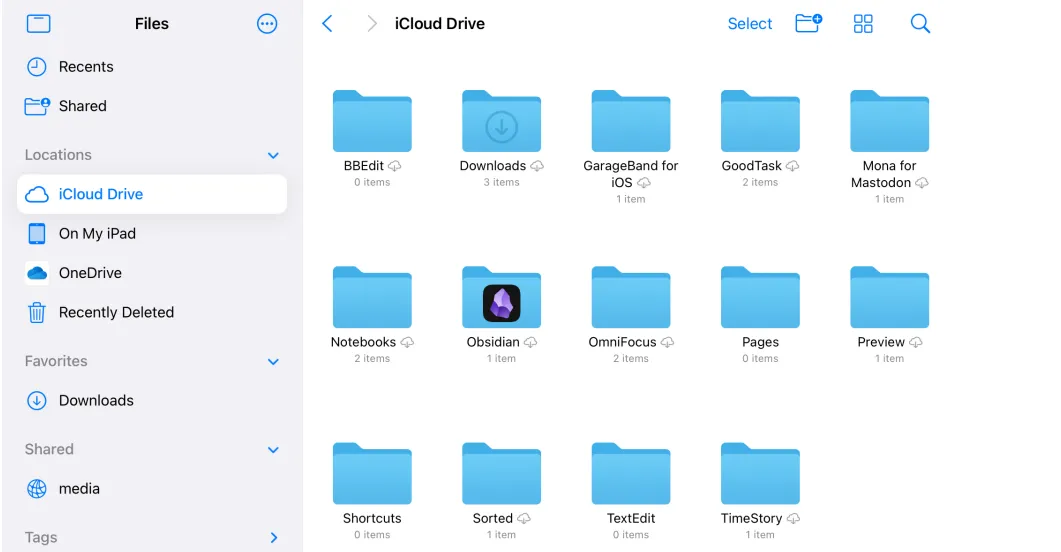Open the Downloads folder in the grid
This screenshot has width=1061, height=552.
click(501, 121)
